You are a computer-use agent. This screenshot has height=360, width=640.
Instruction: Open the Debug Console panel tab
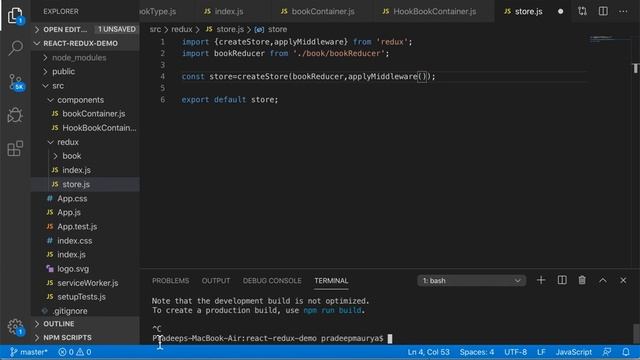click(272, 280)
